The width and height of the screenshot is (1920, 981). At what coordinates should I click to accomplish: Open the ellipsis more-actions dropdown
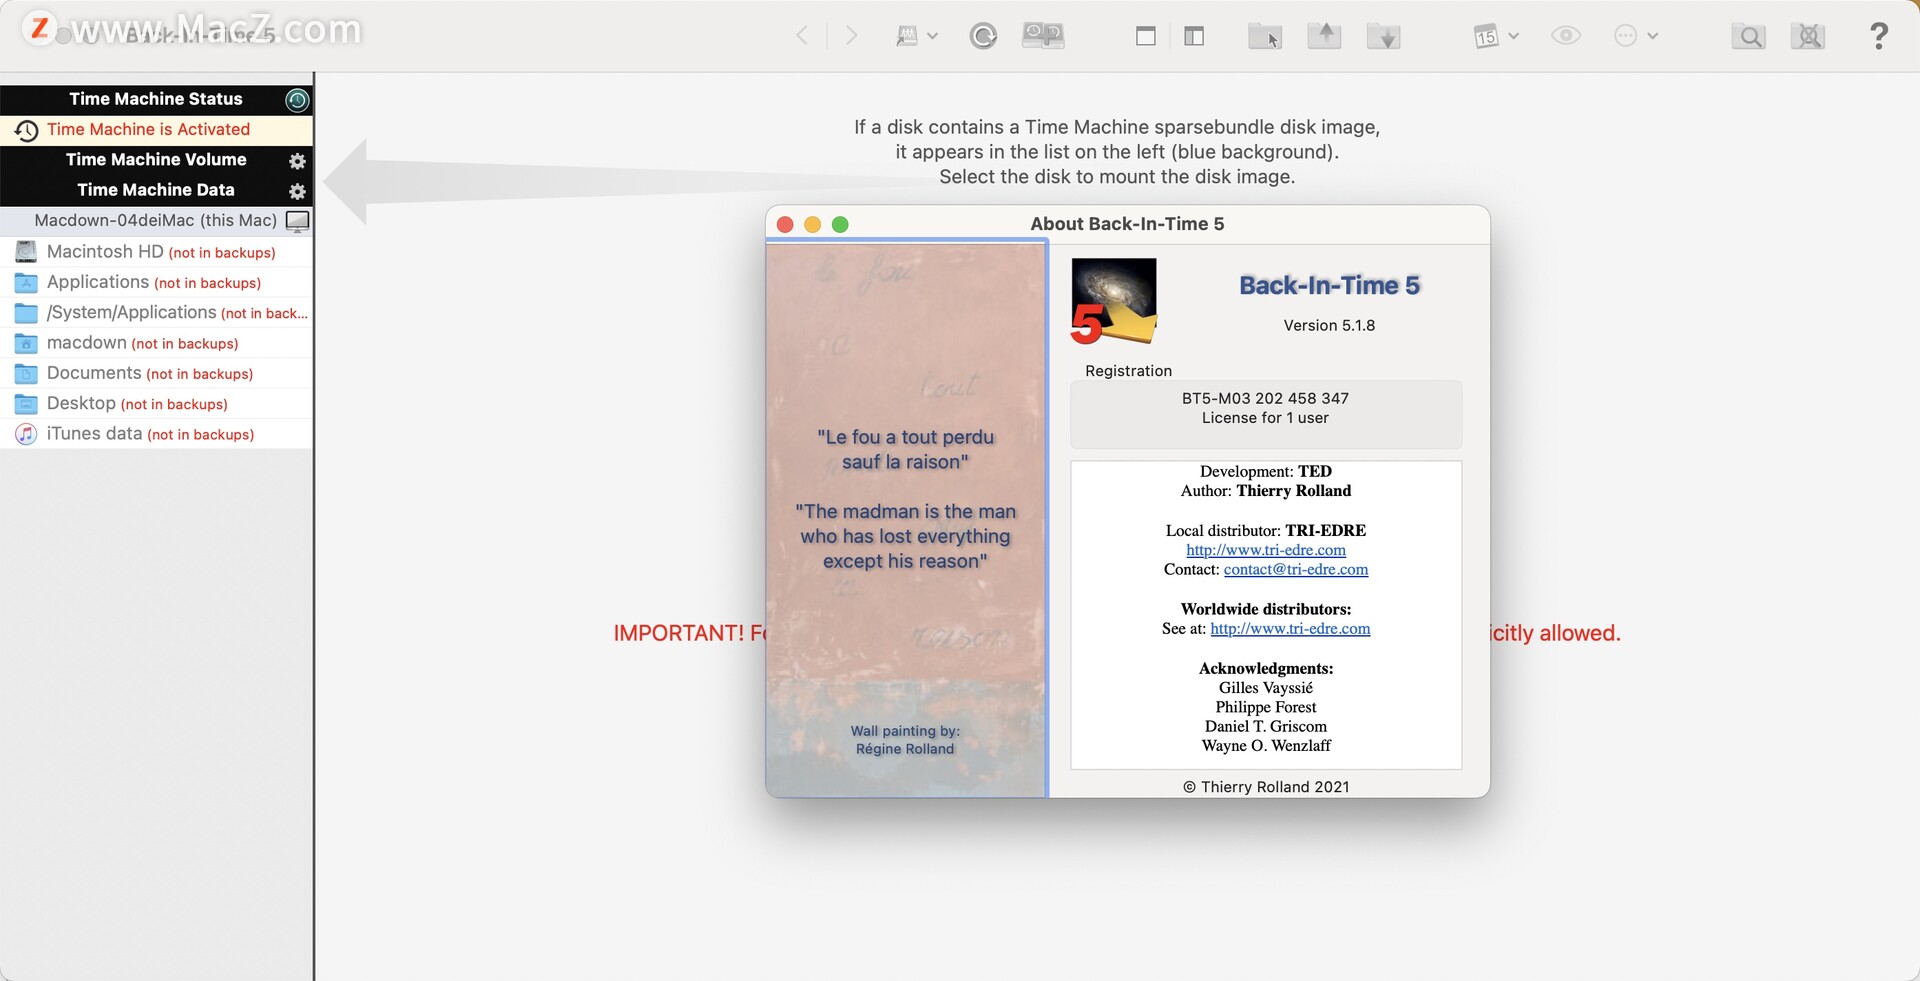click(x=1636, y=36)
